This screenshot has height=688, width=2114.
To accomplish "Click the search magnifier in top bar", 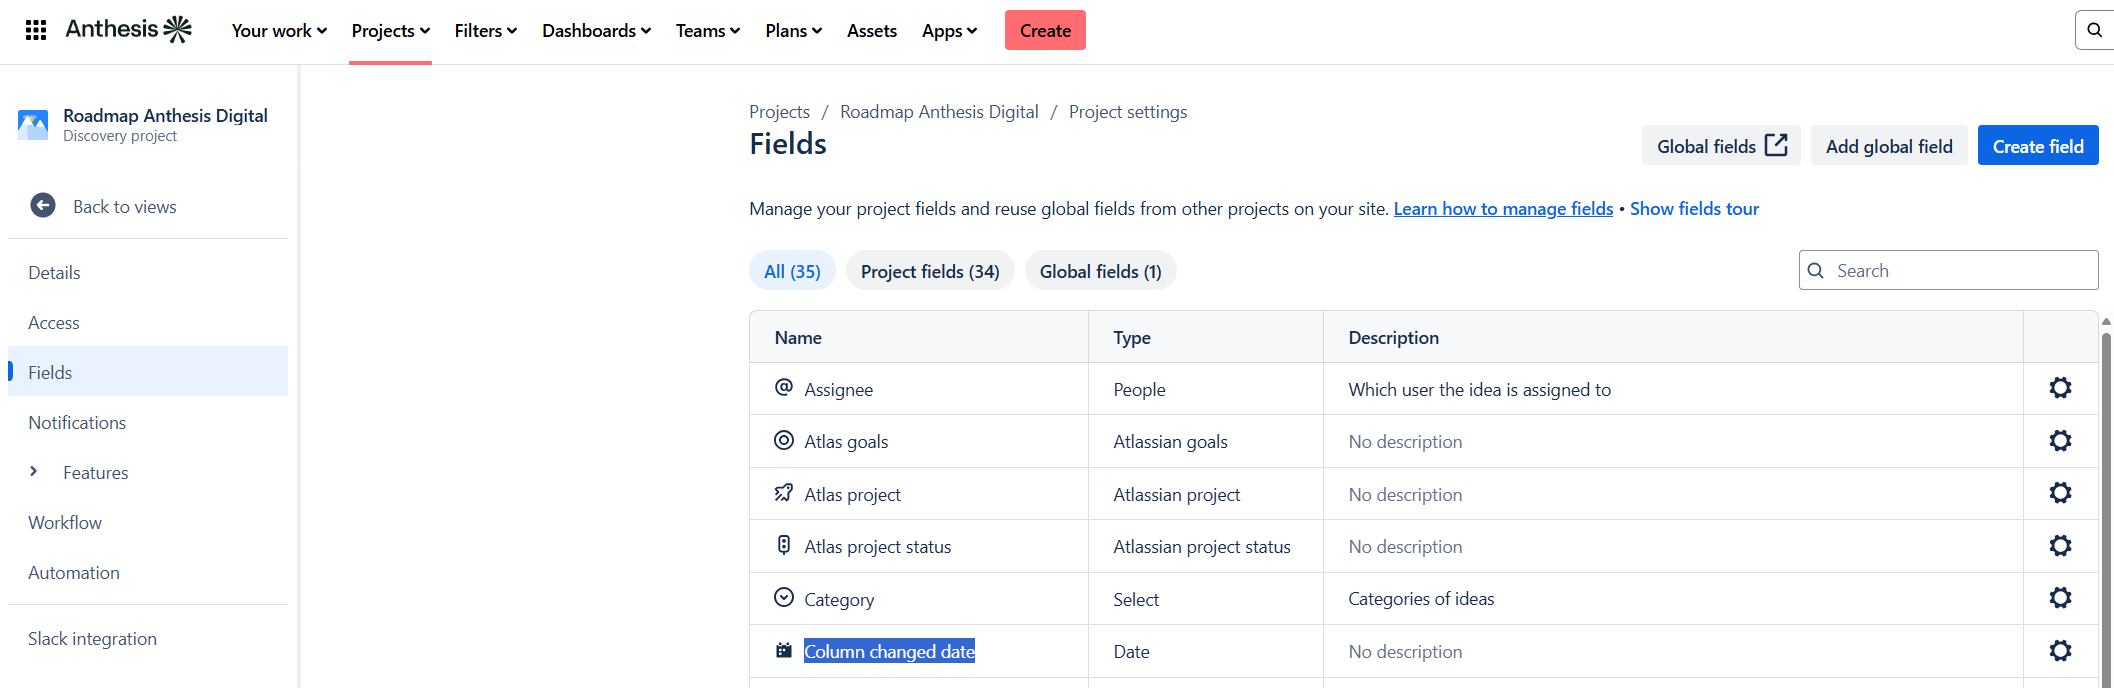I will 2094,30.
